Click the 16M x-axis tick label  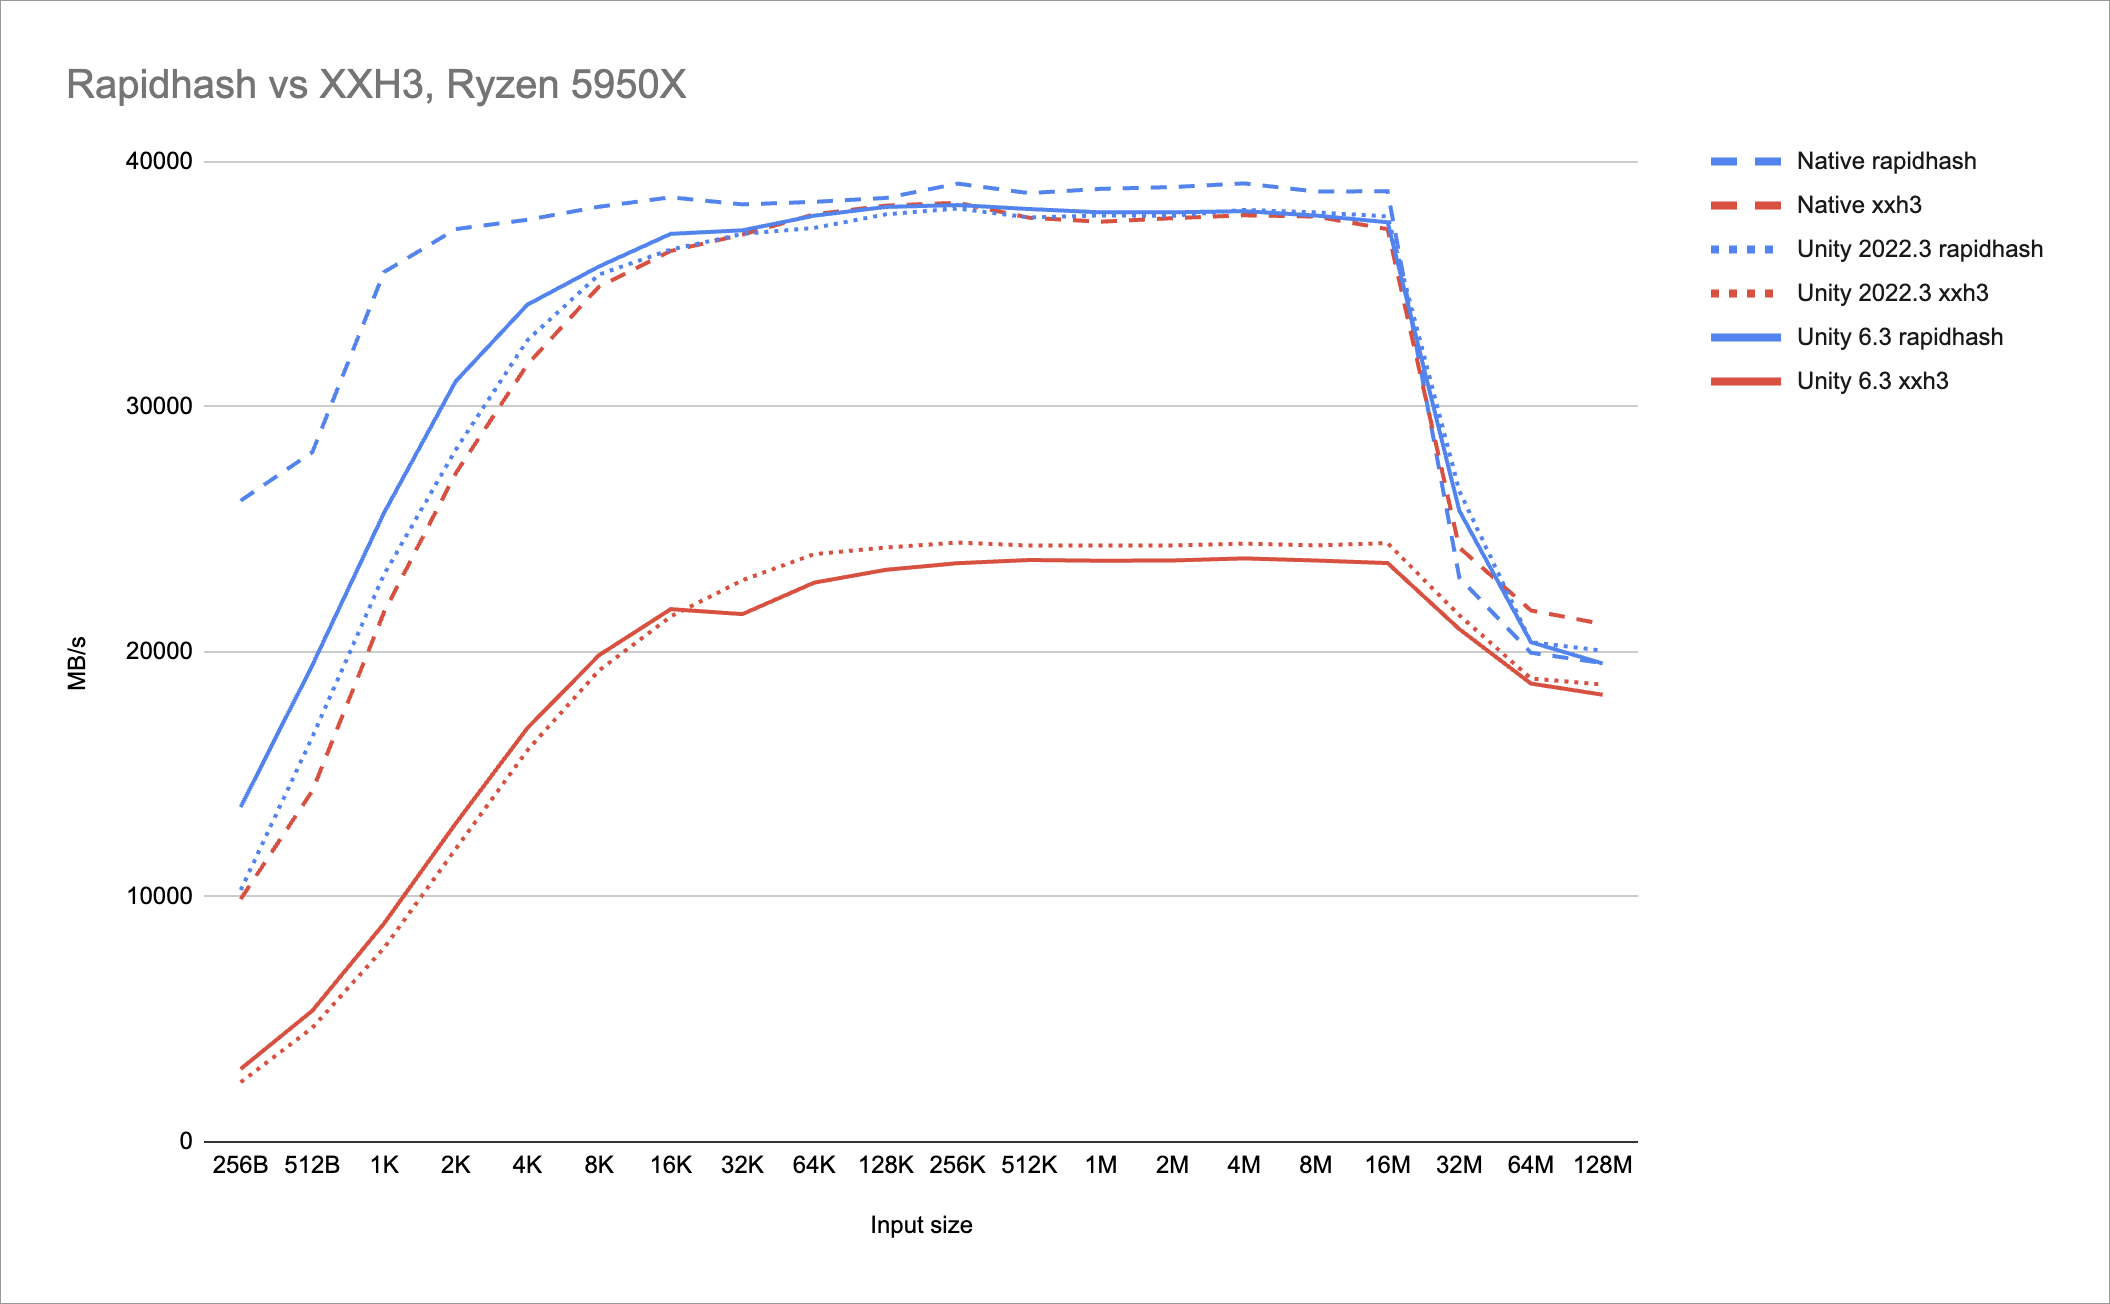coord(1387,1165)
